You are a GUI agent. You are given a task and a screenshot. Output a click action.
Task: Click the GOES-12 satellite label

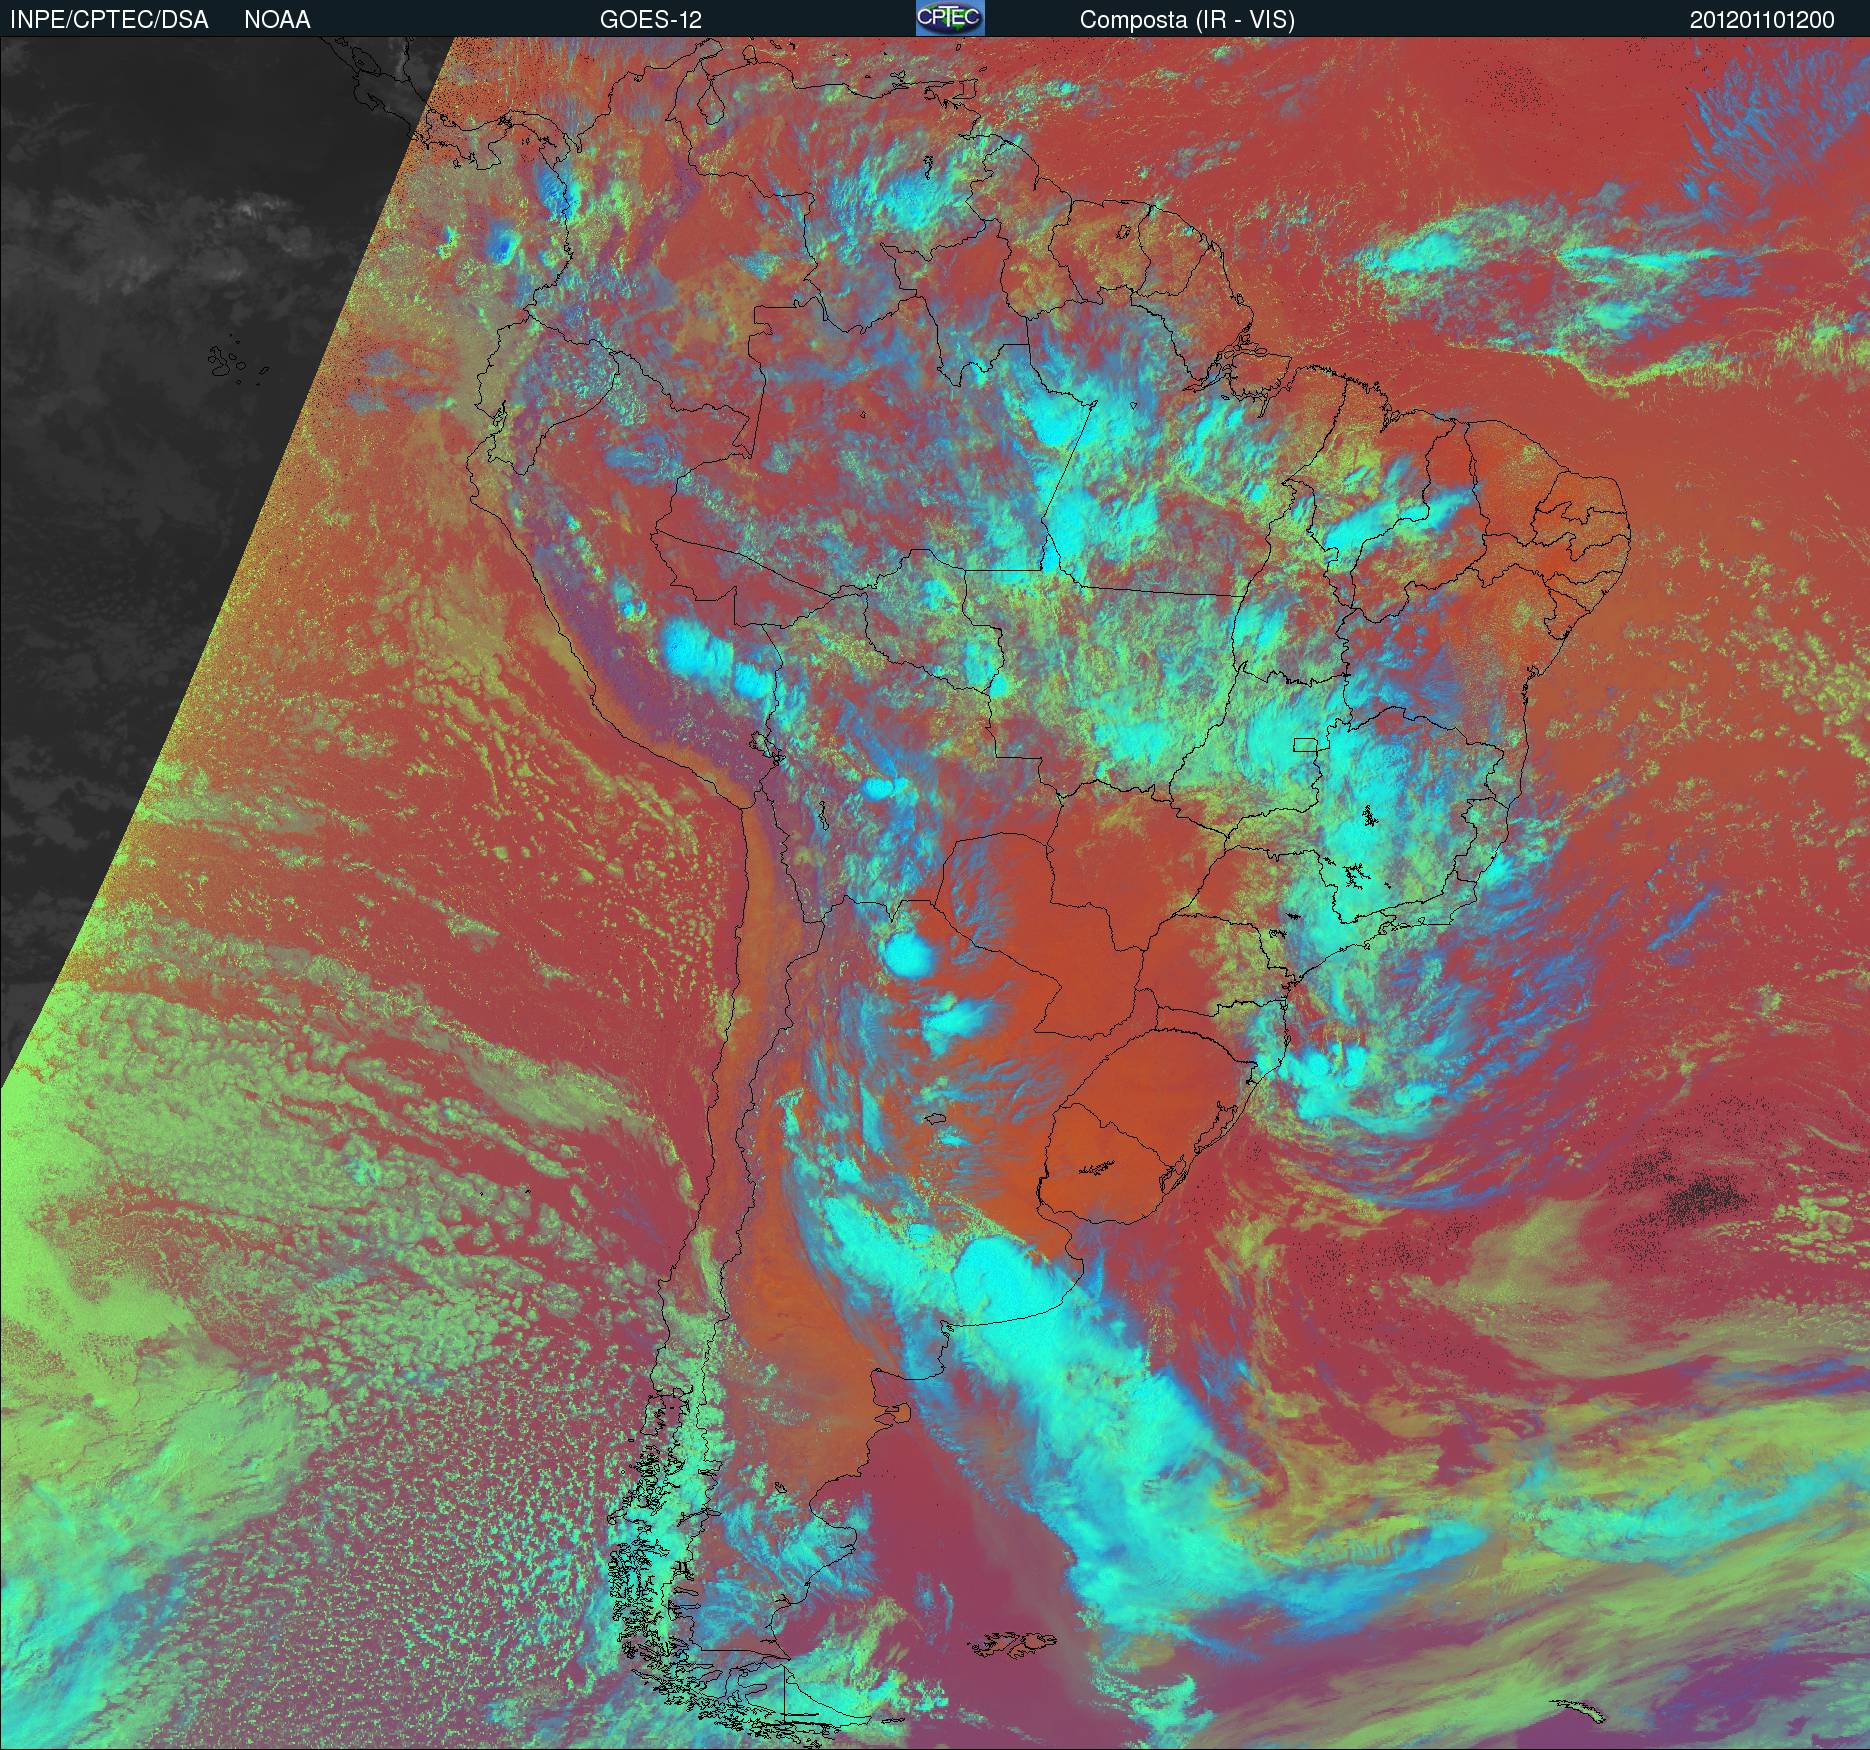pyautogui.click(x=650, y=20)
